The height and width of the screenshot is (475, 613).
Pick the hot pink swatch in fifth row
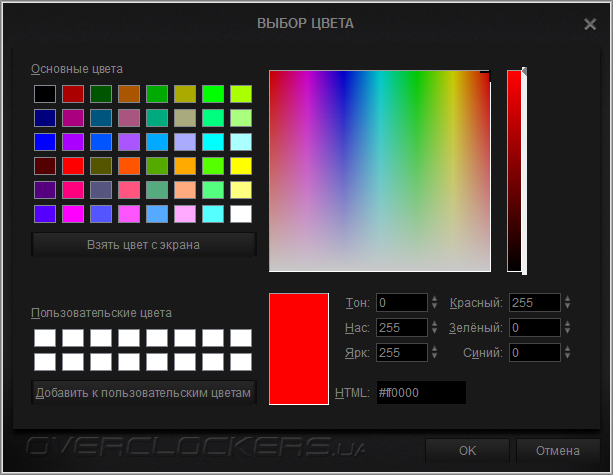click(x=73, y=190)
